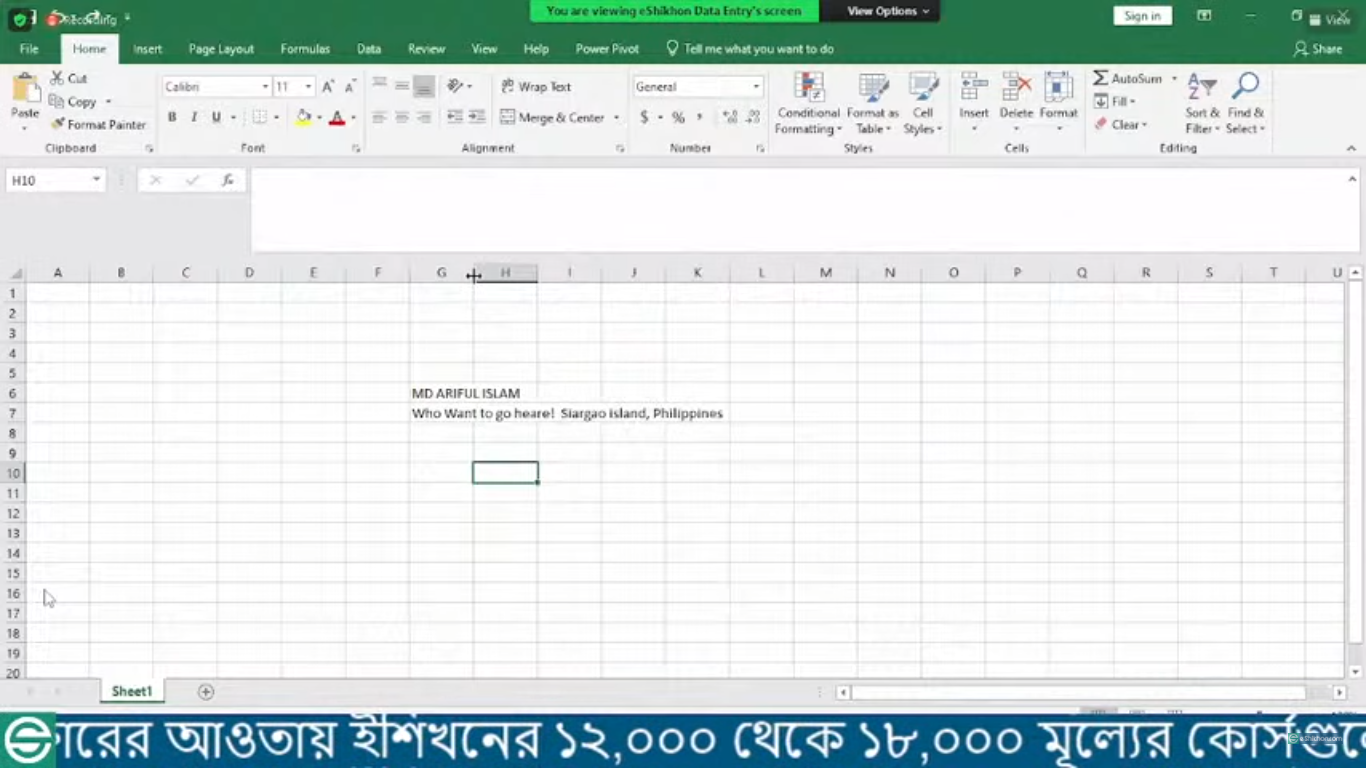Toggle Italic formatting
The image size is (1366, 768).
(194, 117)
